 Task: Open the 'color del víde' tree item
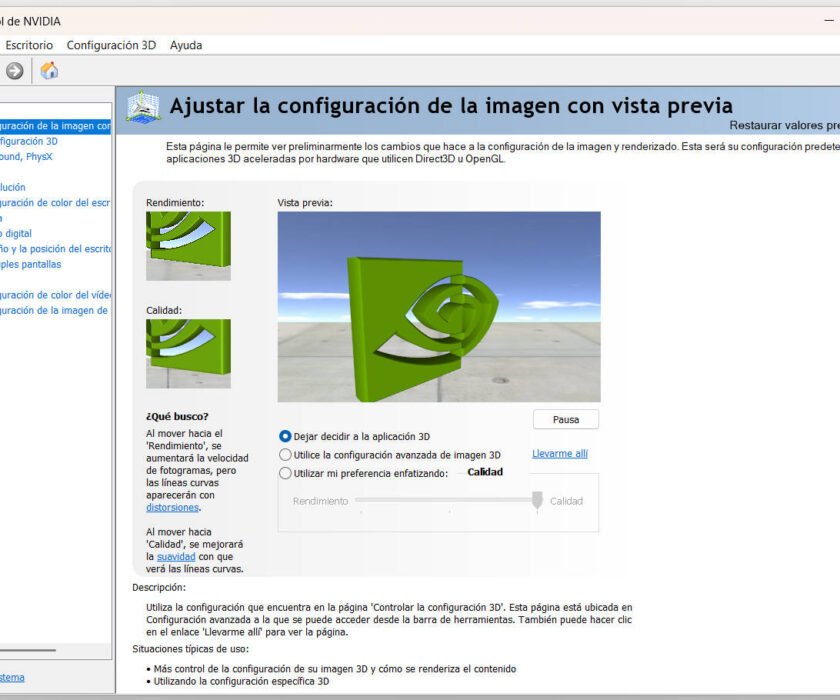point(55,295)
